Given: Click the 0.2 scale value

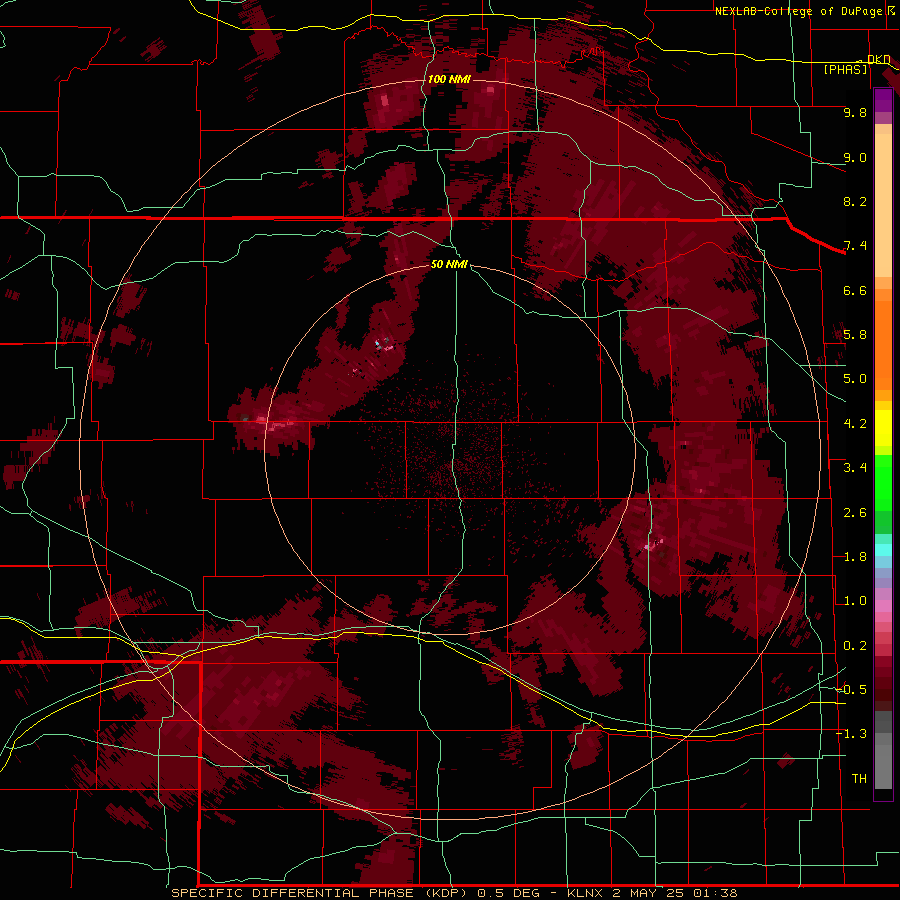Looking at the screenshot, I should point(855,646).
